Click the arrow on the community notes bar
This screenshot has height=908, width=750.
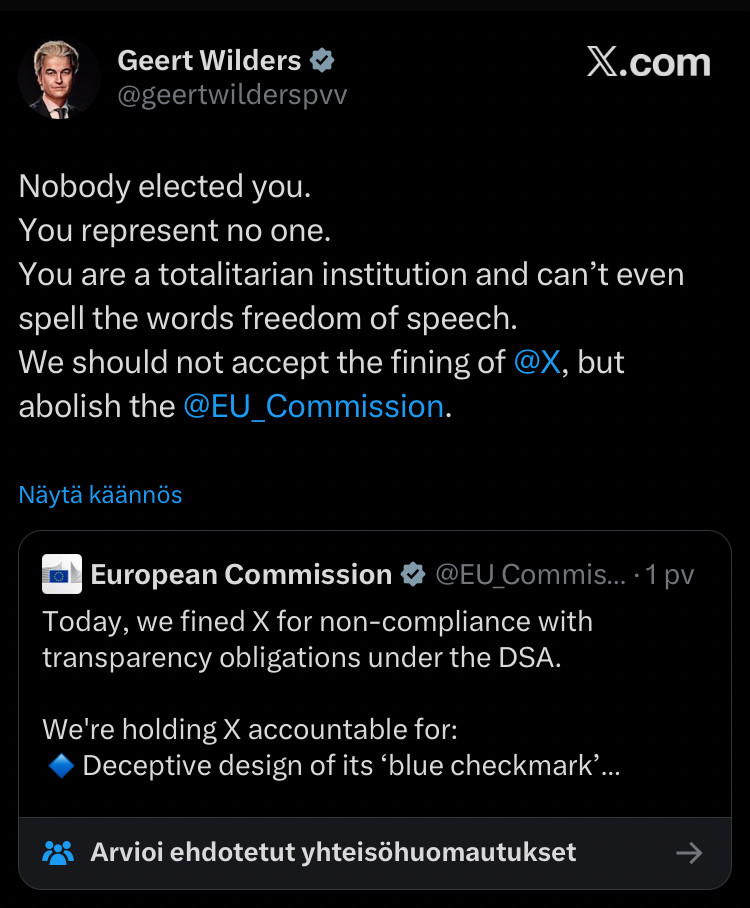[x=689, y=852]
